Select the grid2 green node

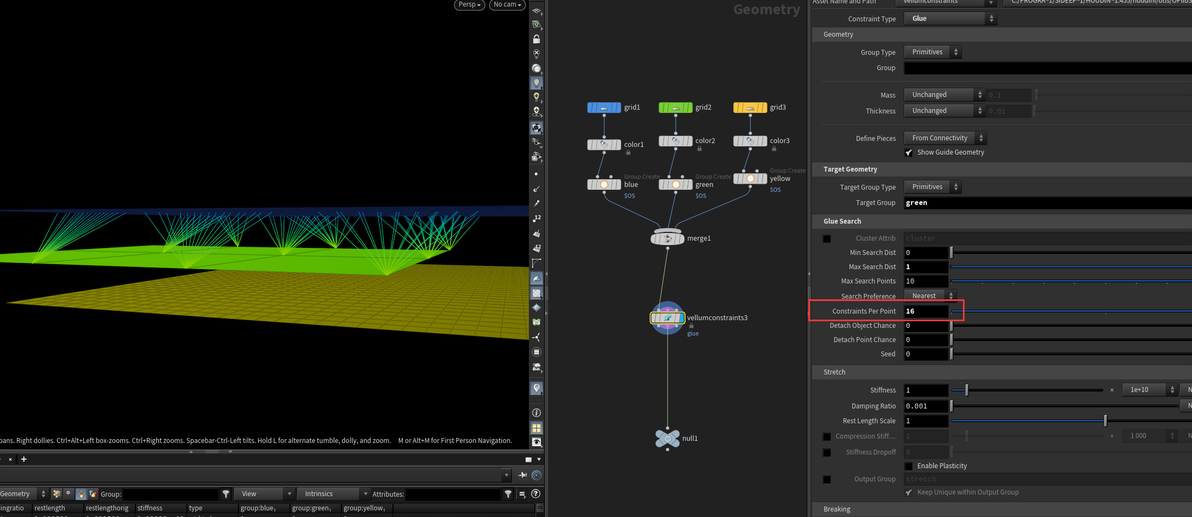[675, 108]
